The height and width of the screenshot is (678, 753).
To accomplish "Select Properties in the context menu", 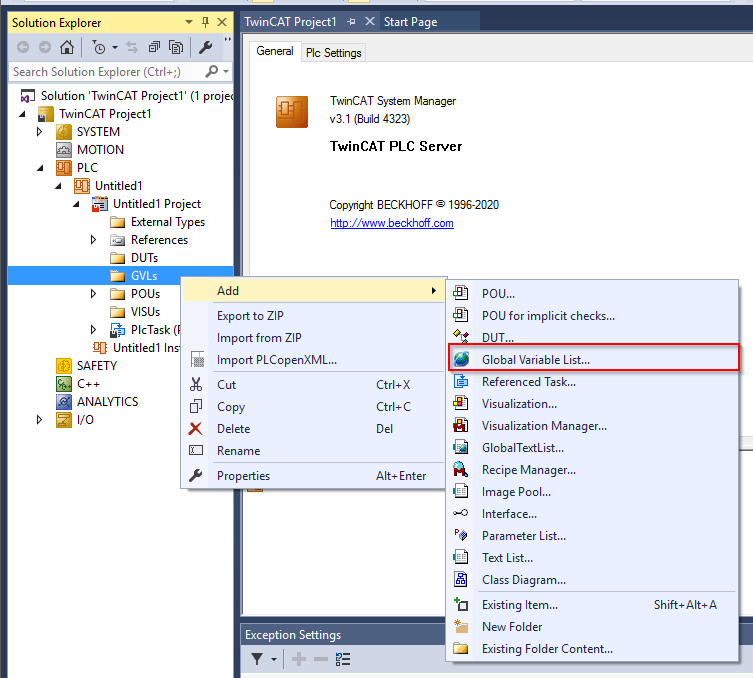I will 314,475.
